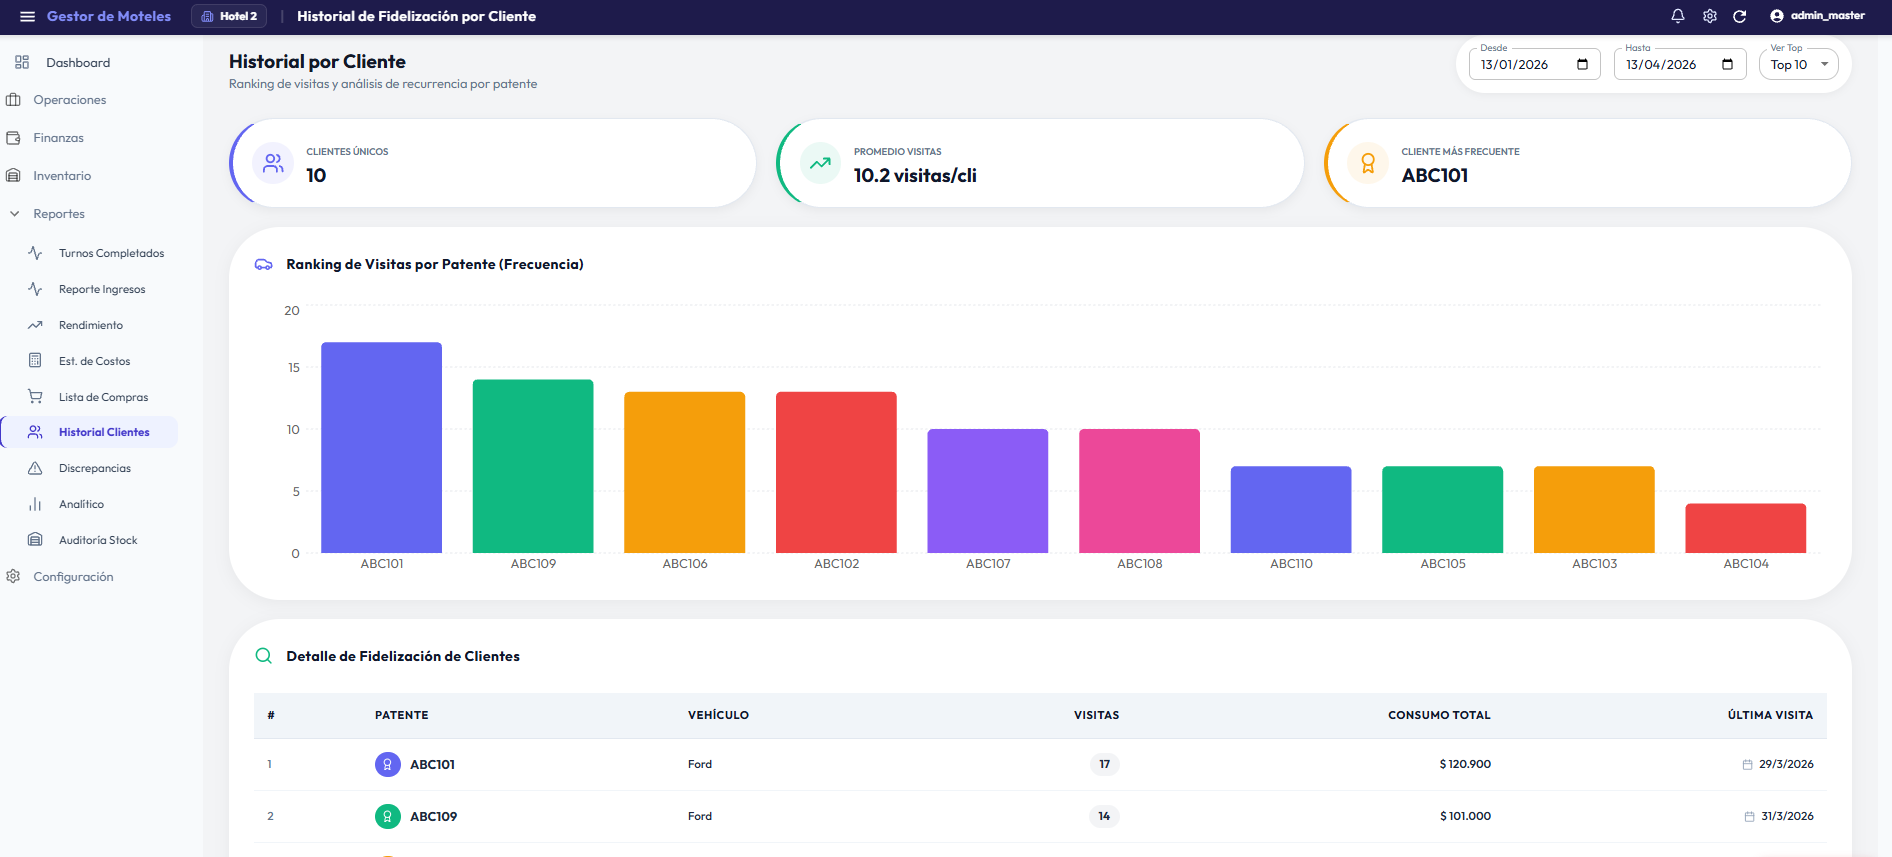1892x857 pixels.
Task: Click the ABC108 bar in chart
Action: tap(1139, 491)
